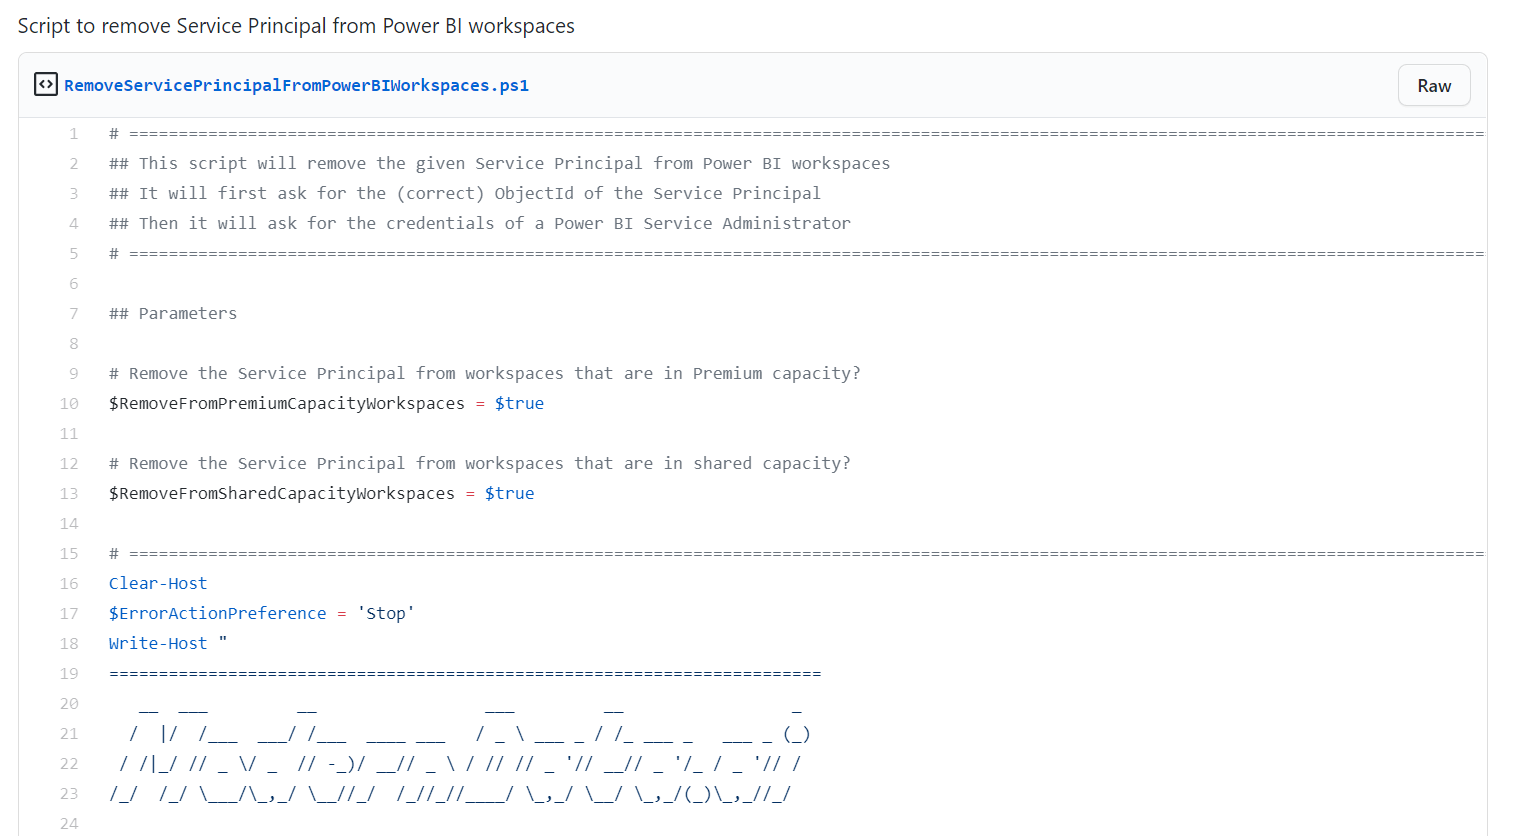
Task: Click the 'Stop' string value
Action: click(x=386, y=614)
